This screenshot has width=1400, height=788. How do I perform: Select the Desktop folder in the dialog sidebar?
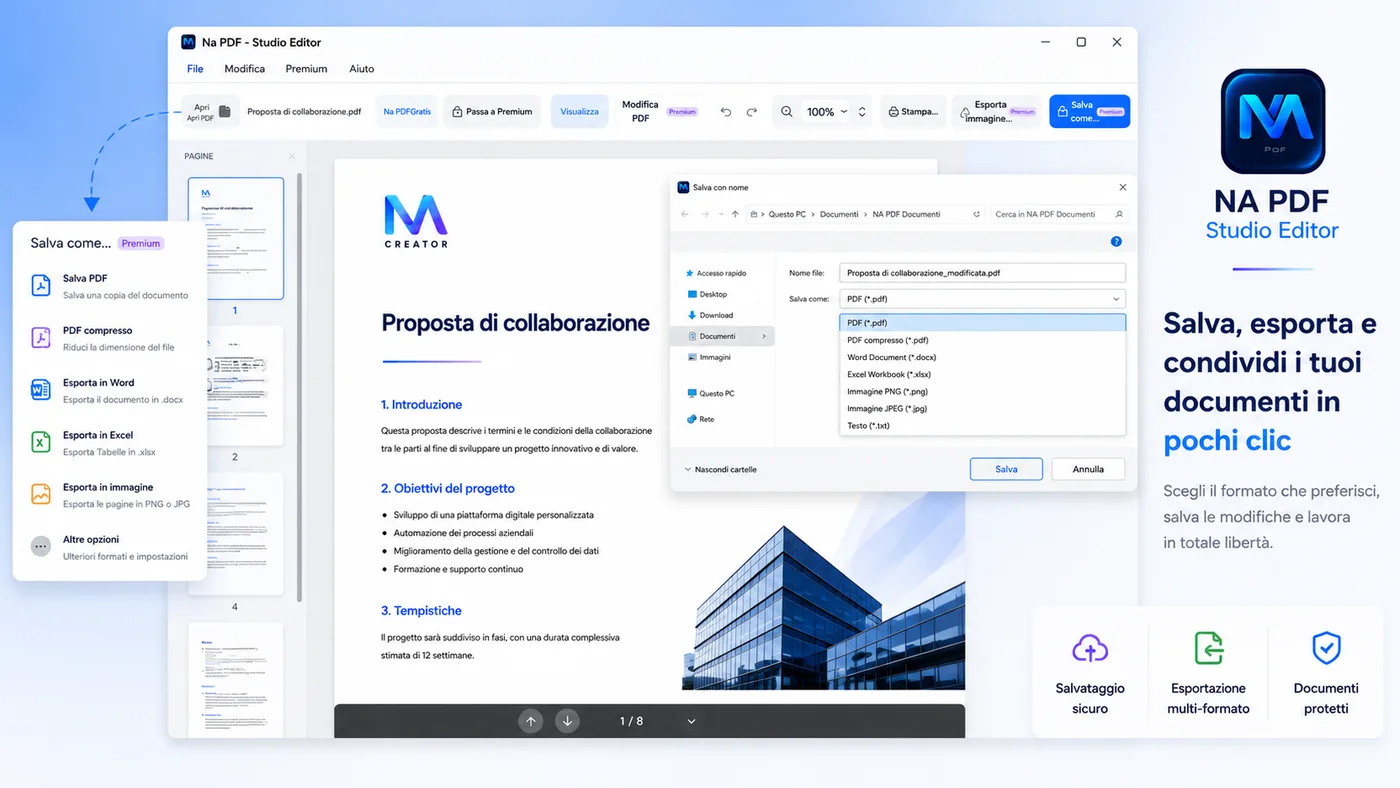pyautogui.click(x=708, y=294)
